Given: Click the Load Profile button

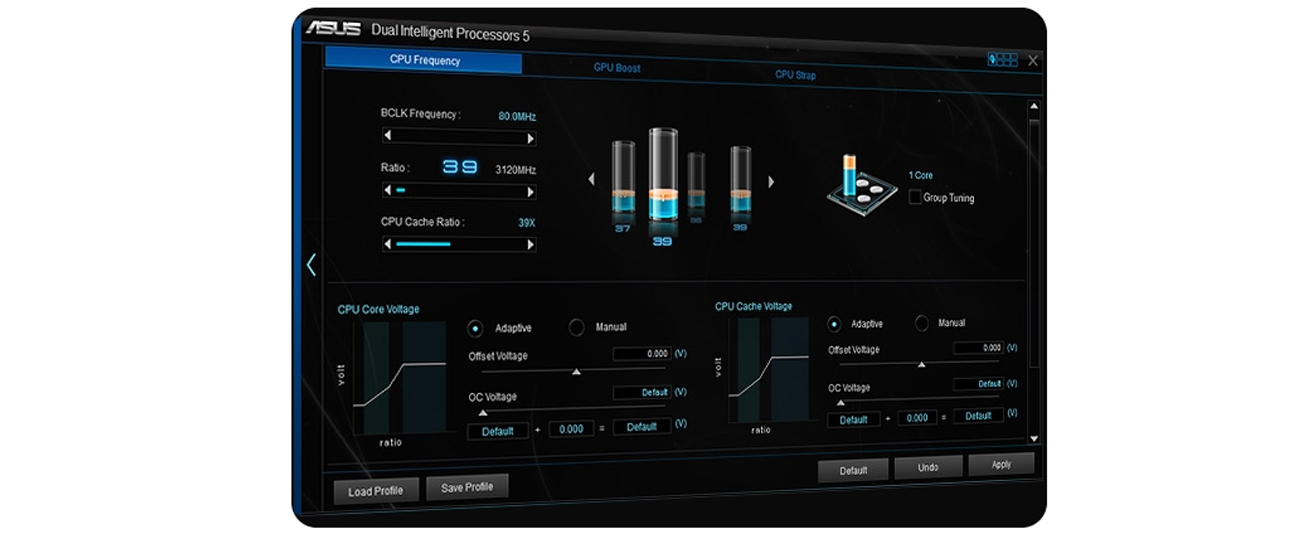Looking at the screenshot, I should [376, 491].
